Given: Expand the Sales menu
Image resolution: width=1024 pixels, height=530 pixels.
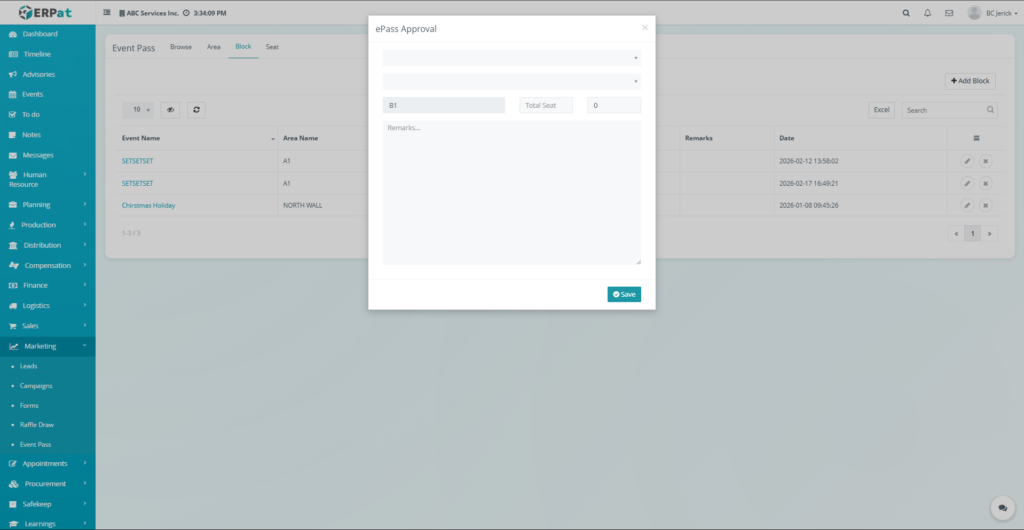Looking at the screenshot, I should pyautogui.click(x=47, y=326).
